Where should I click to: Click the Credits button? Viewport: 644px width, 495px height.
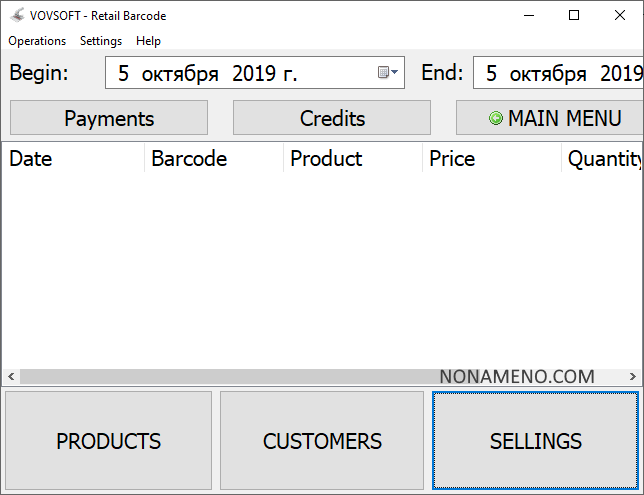pos(332,118)
